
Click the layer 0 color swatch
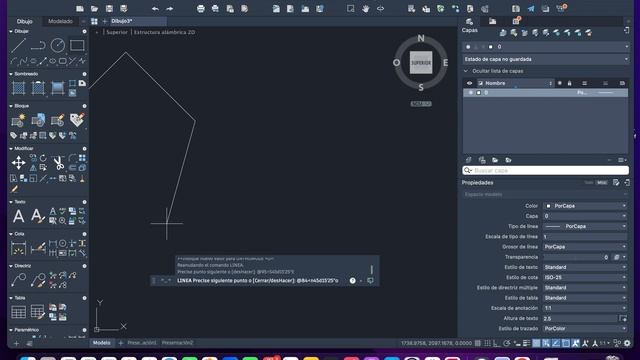478,93
